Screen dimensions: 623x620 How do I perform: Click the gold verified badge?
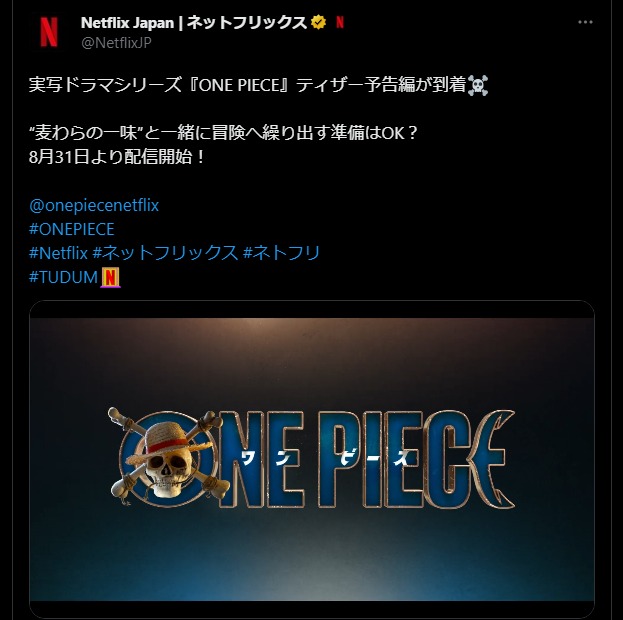click(x=318, y=22)
